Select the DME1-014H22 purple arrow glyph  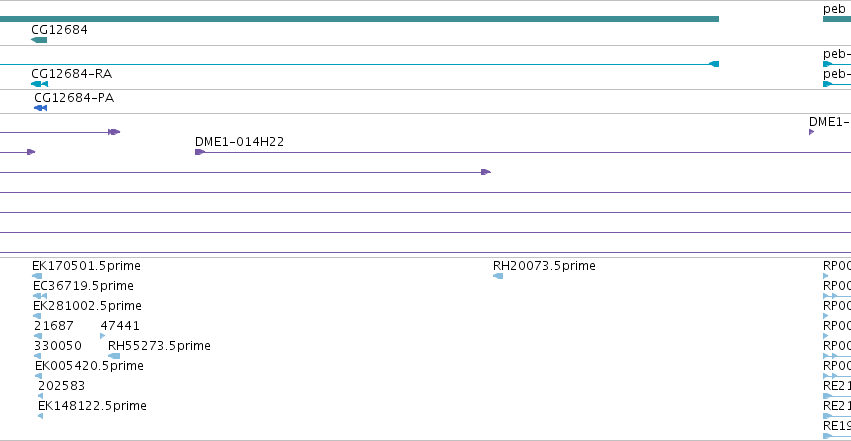200,152
